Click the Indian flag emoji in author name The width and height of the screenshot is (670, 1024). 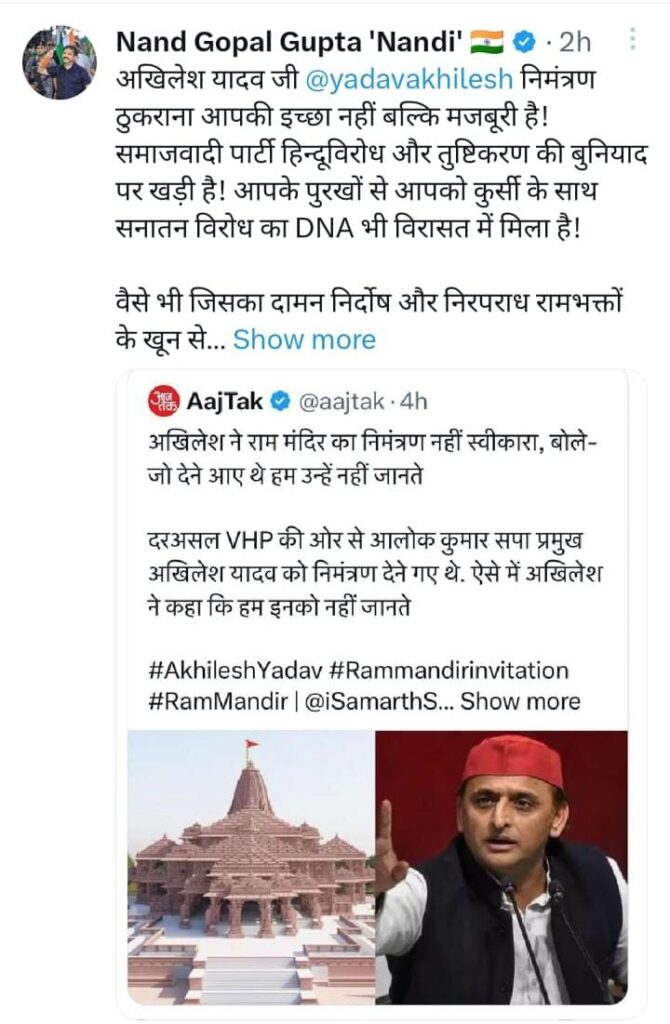click(487, 42)
